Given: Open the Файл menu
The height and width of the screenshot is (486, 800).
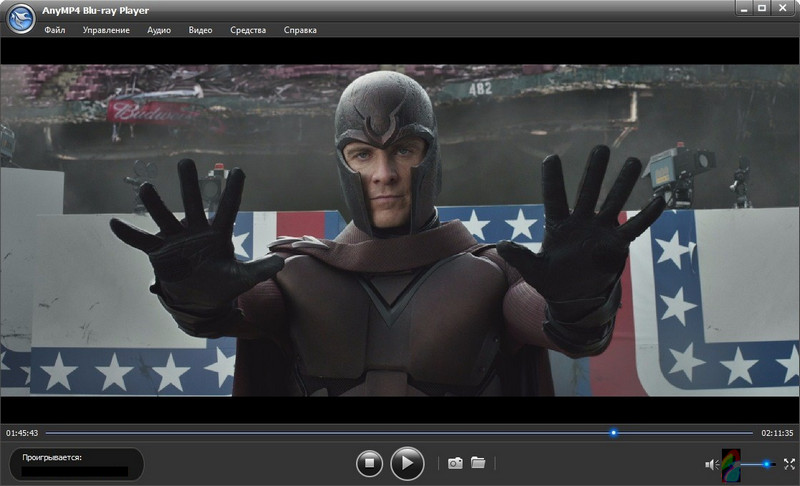Looking at the screenshot, I should pyautogui.click(x=55, y=30).
